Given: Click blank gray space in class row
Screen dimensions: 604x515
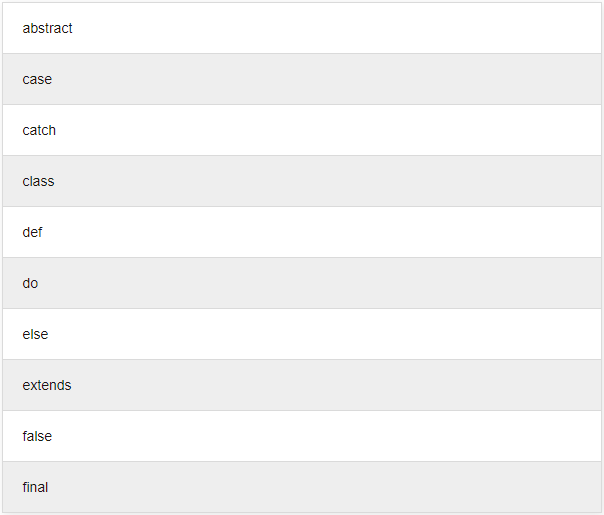Looking at the screenshot, I should [327, 181].
